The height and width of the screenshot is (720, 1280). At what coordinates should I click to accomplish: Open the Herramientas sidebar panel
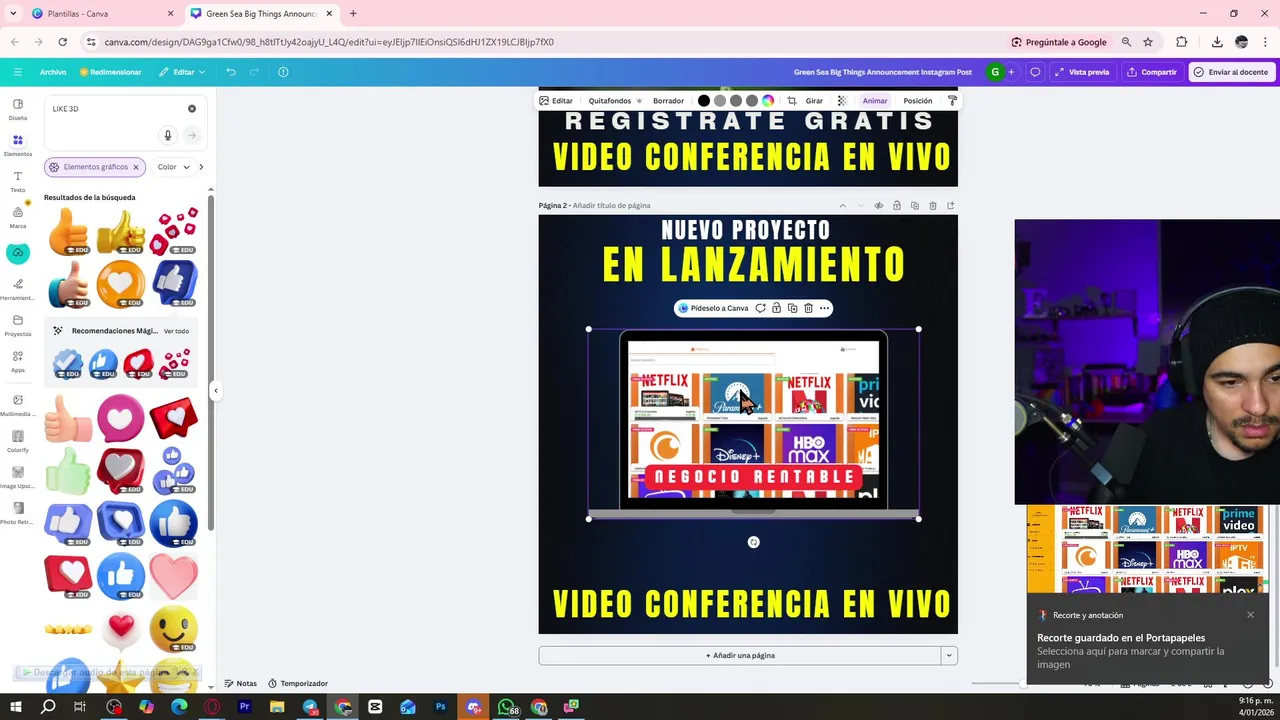point(18,289)
